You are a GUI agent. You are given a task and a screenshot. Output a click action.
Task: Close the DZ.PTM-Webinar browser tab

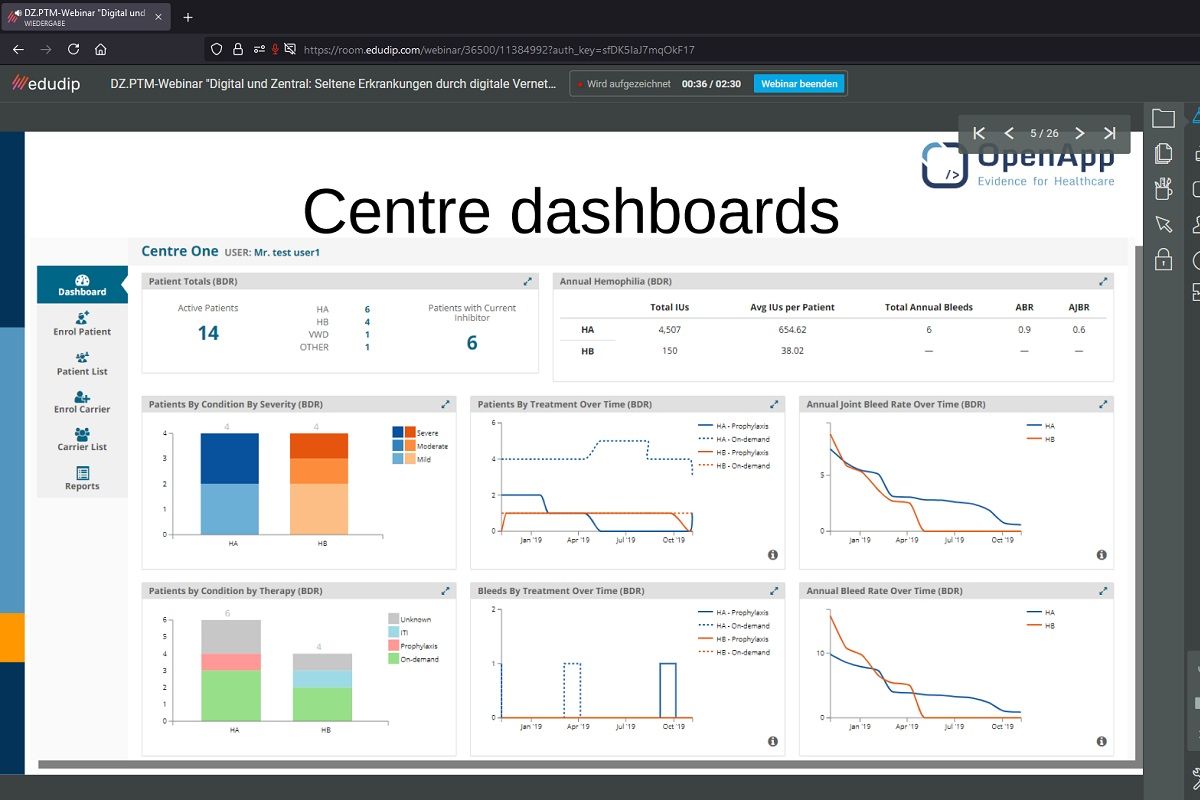(x=158, y=17)
